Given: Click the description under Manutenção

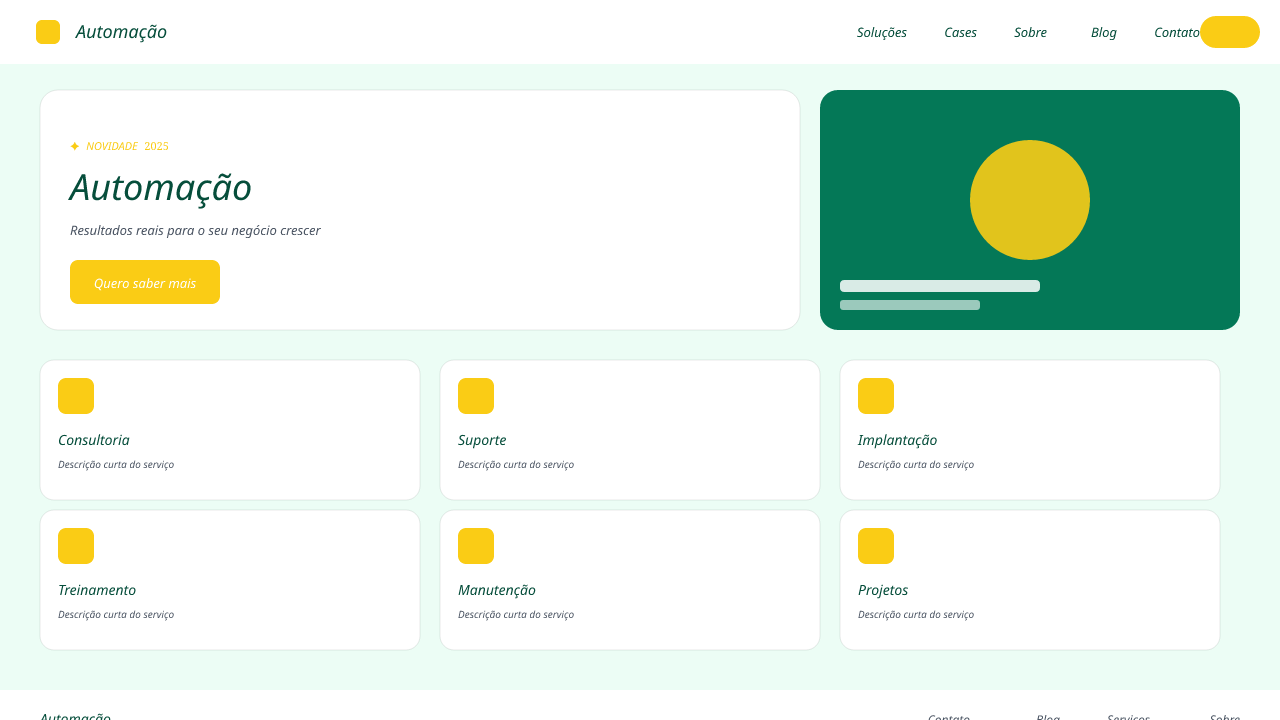Looking at the screenshot, I should pos(516,614).
